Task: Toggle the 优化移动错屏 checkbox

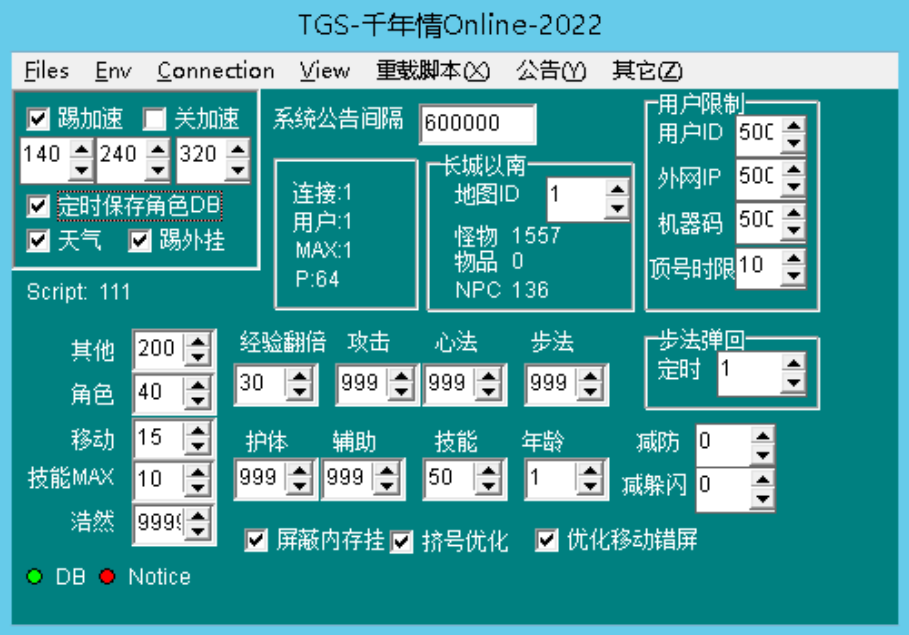Action: (x=547, y=541)
